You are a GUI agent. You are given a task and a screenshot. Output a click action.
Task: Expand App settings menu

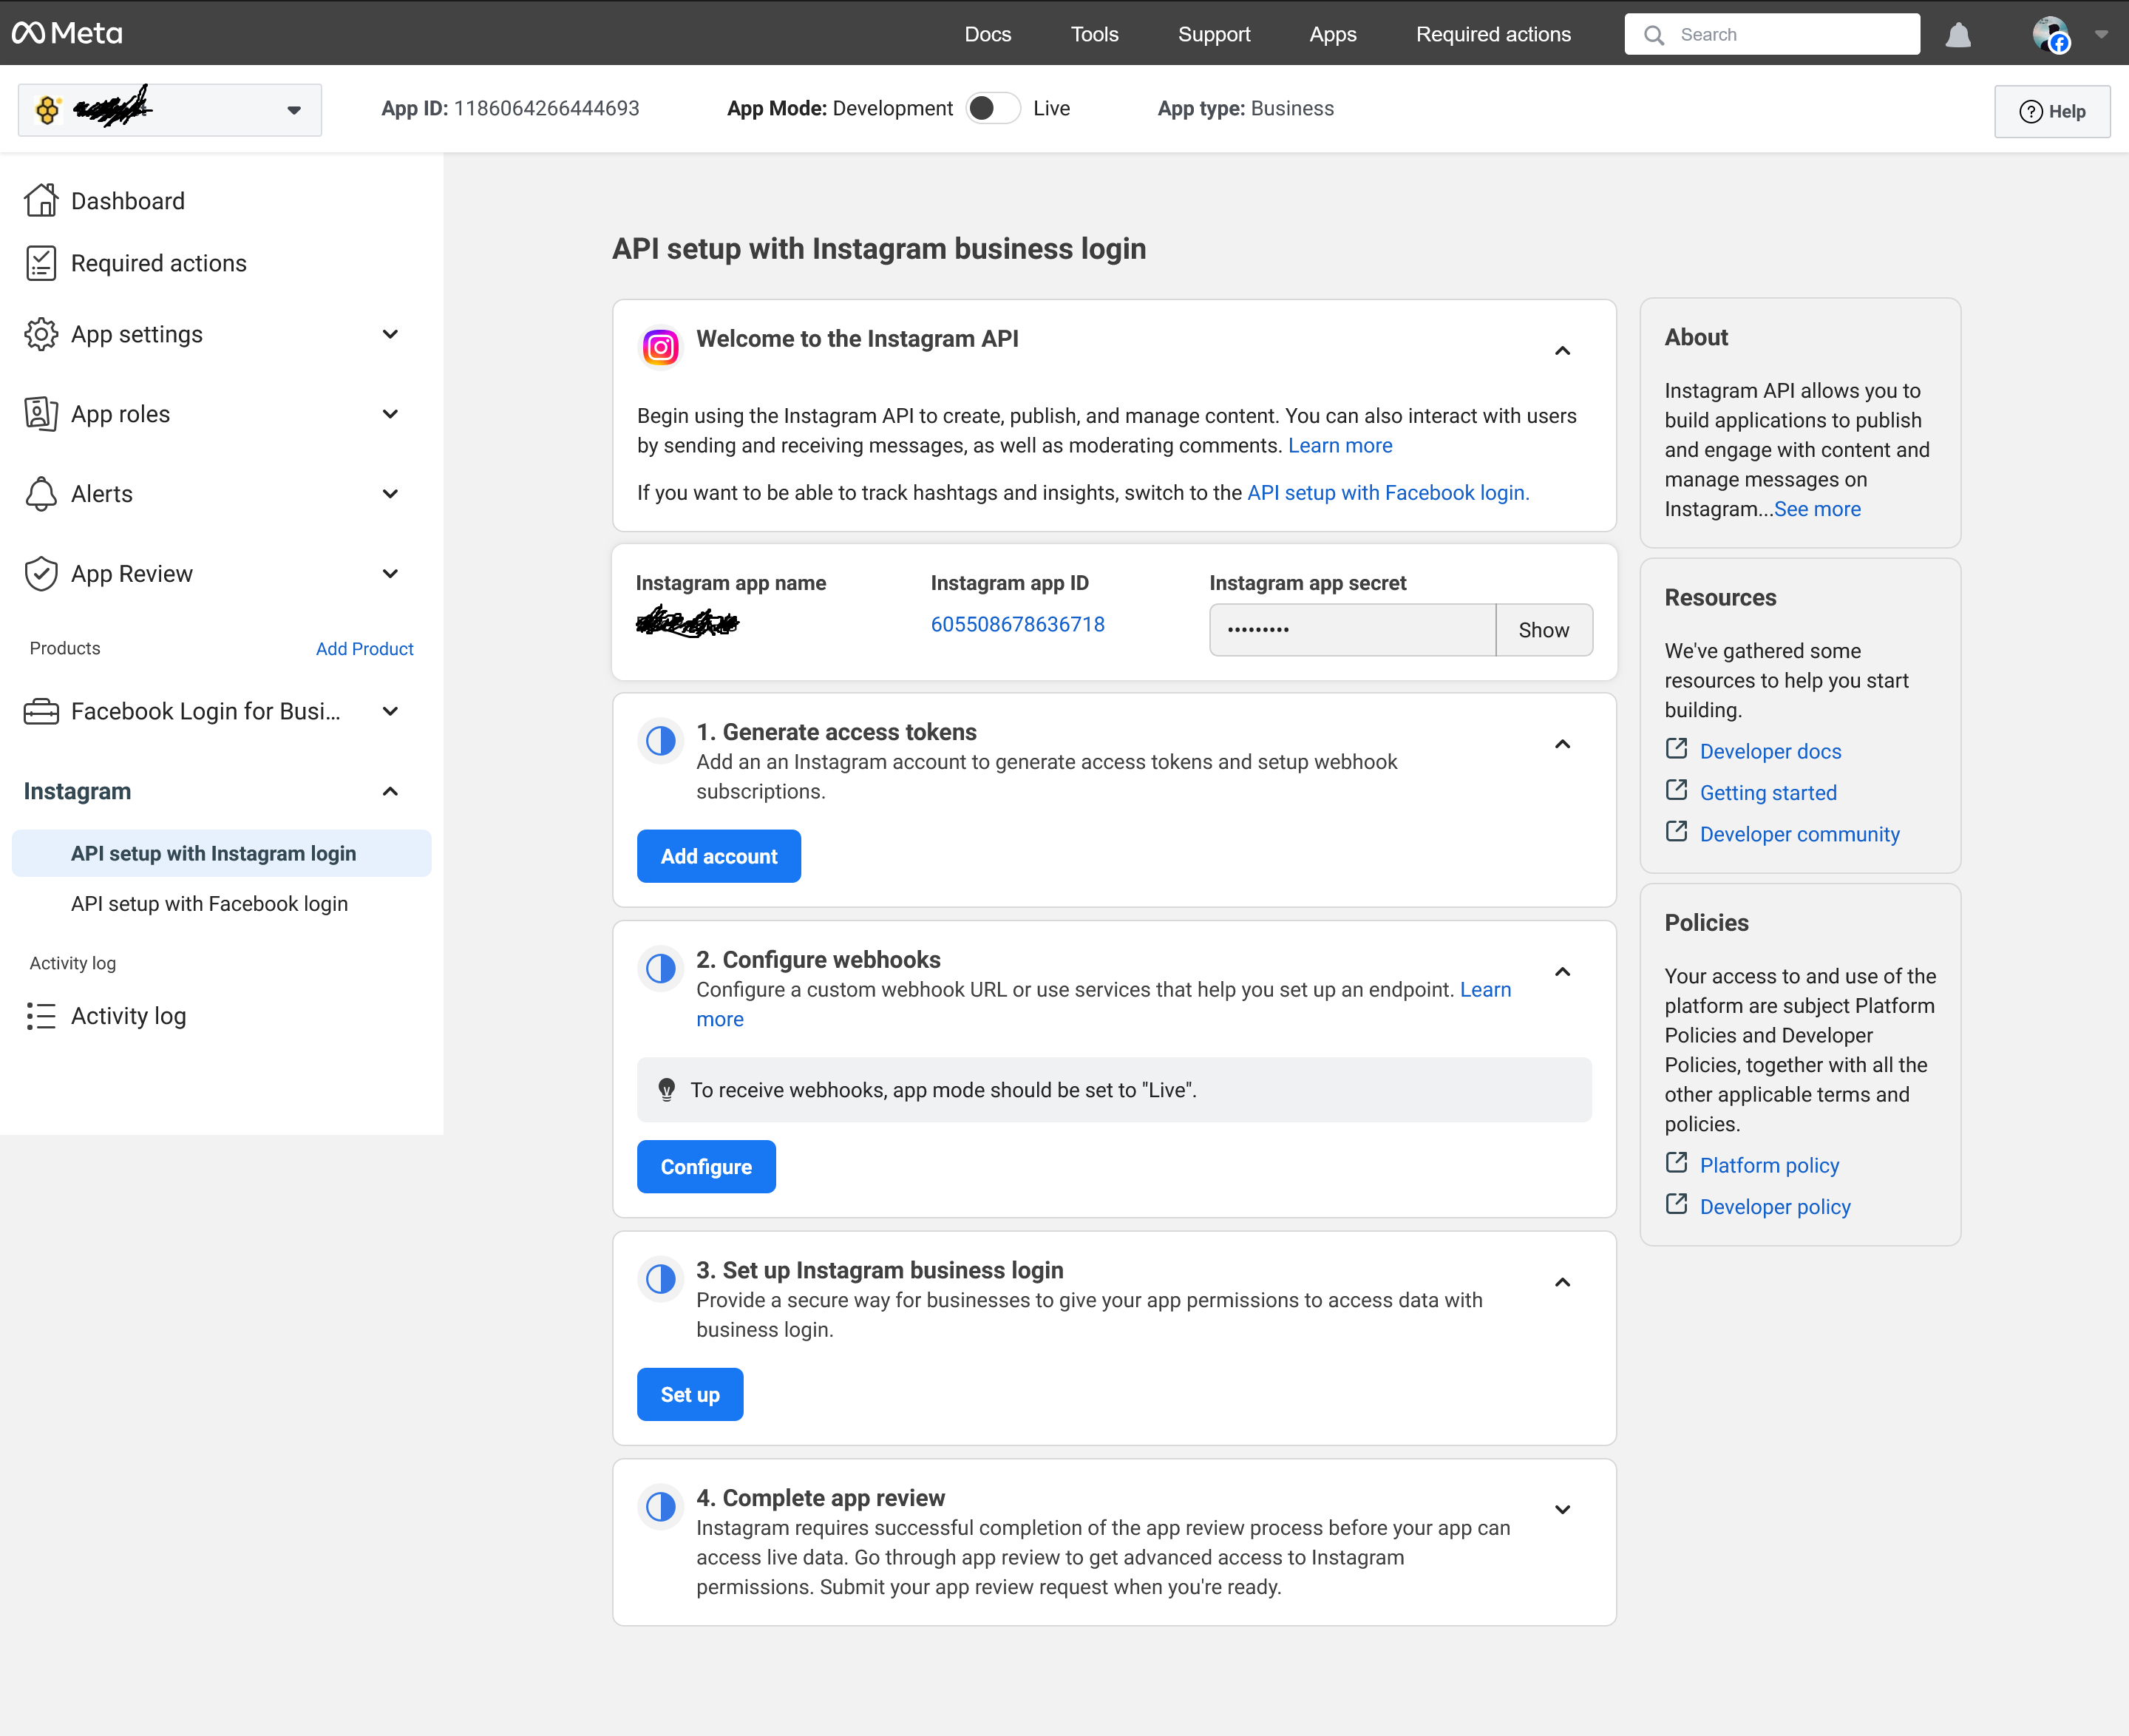pos(390,334)
